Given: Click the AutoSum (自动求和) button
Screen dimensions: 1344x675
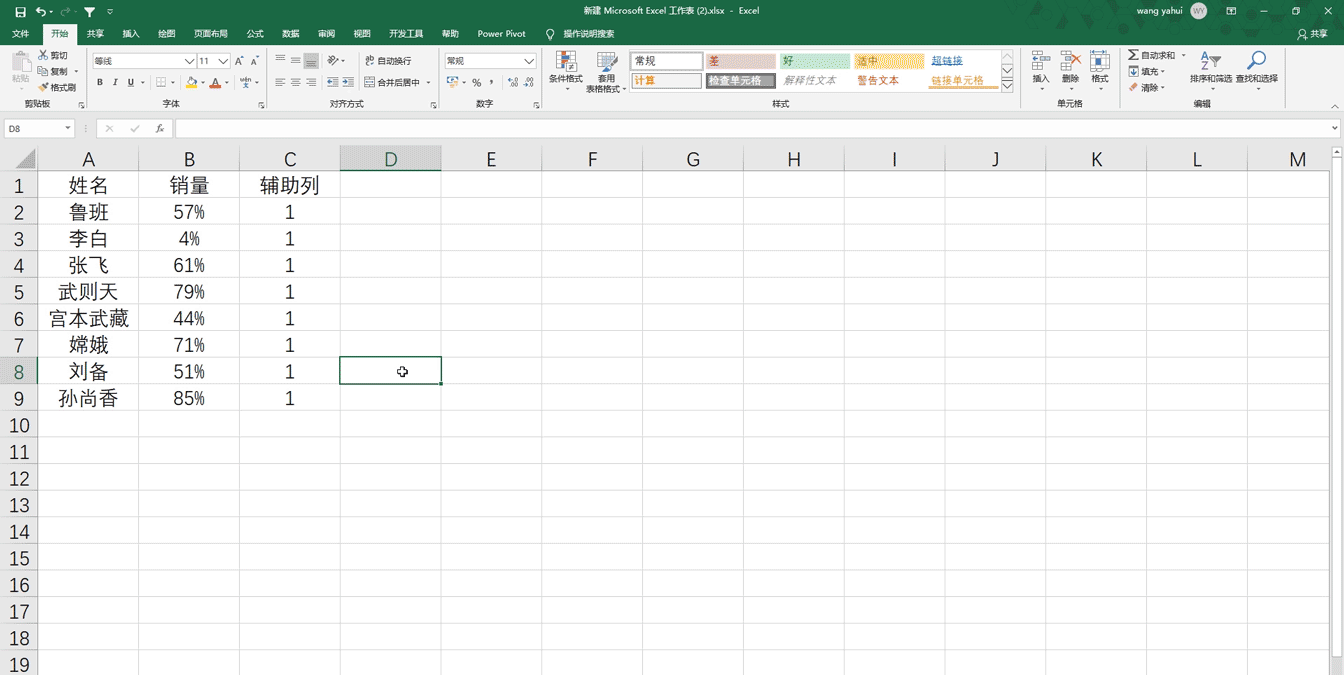Looking at the screenshot, I should coord(1152,56).
